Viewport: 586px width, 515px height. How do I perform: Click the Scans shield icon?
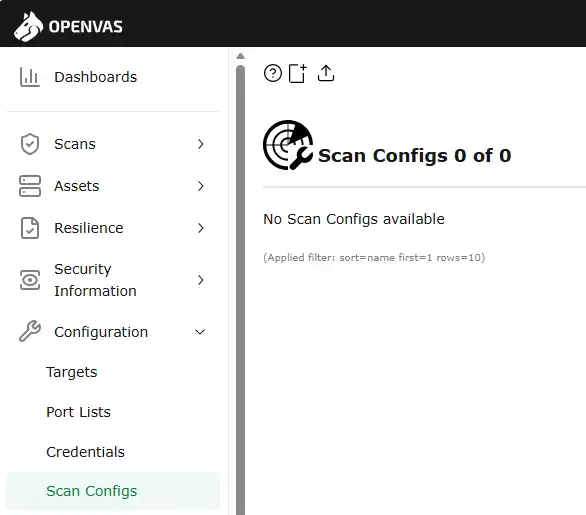[x=30, y=144]
